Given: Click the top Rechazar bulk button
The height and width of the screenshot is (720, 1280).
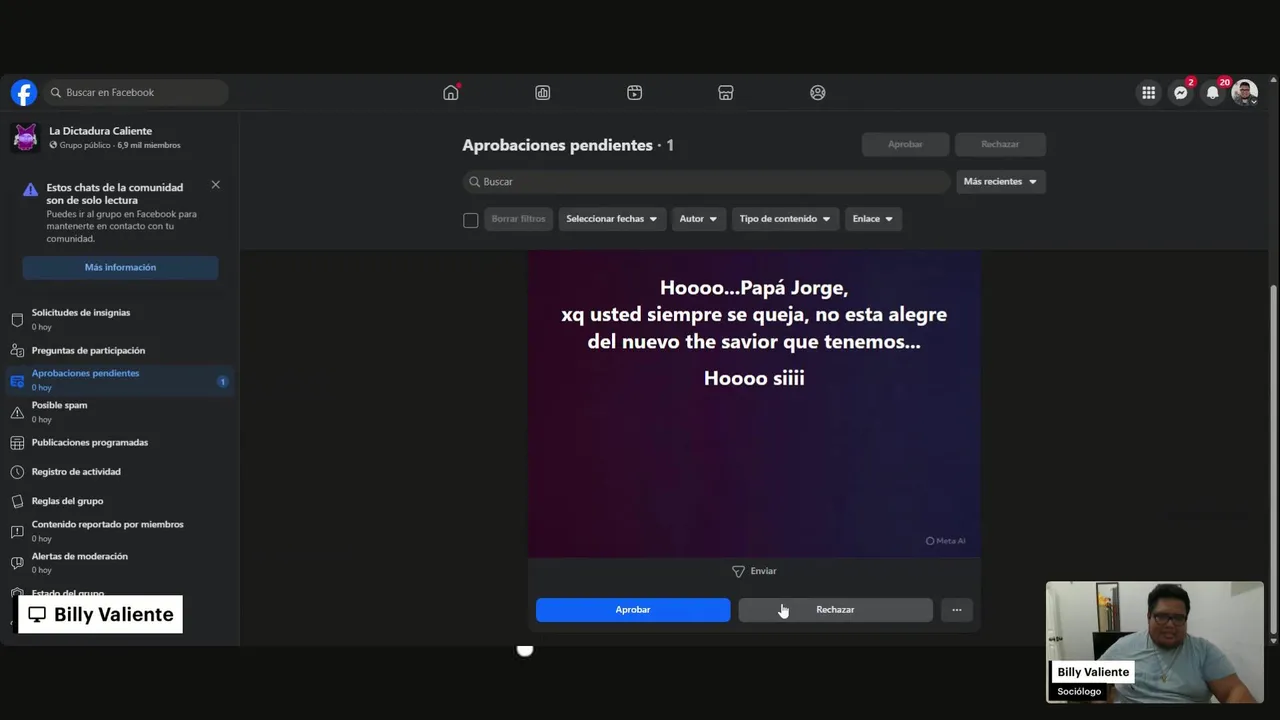Looking at the screenshot, I should coord(1000,144).
